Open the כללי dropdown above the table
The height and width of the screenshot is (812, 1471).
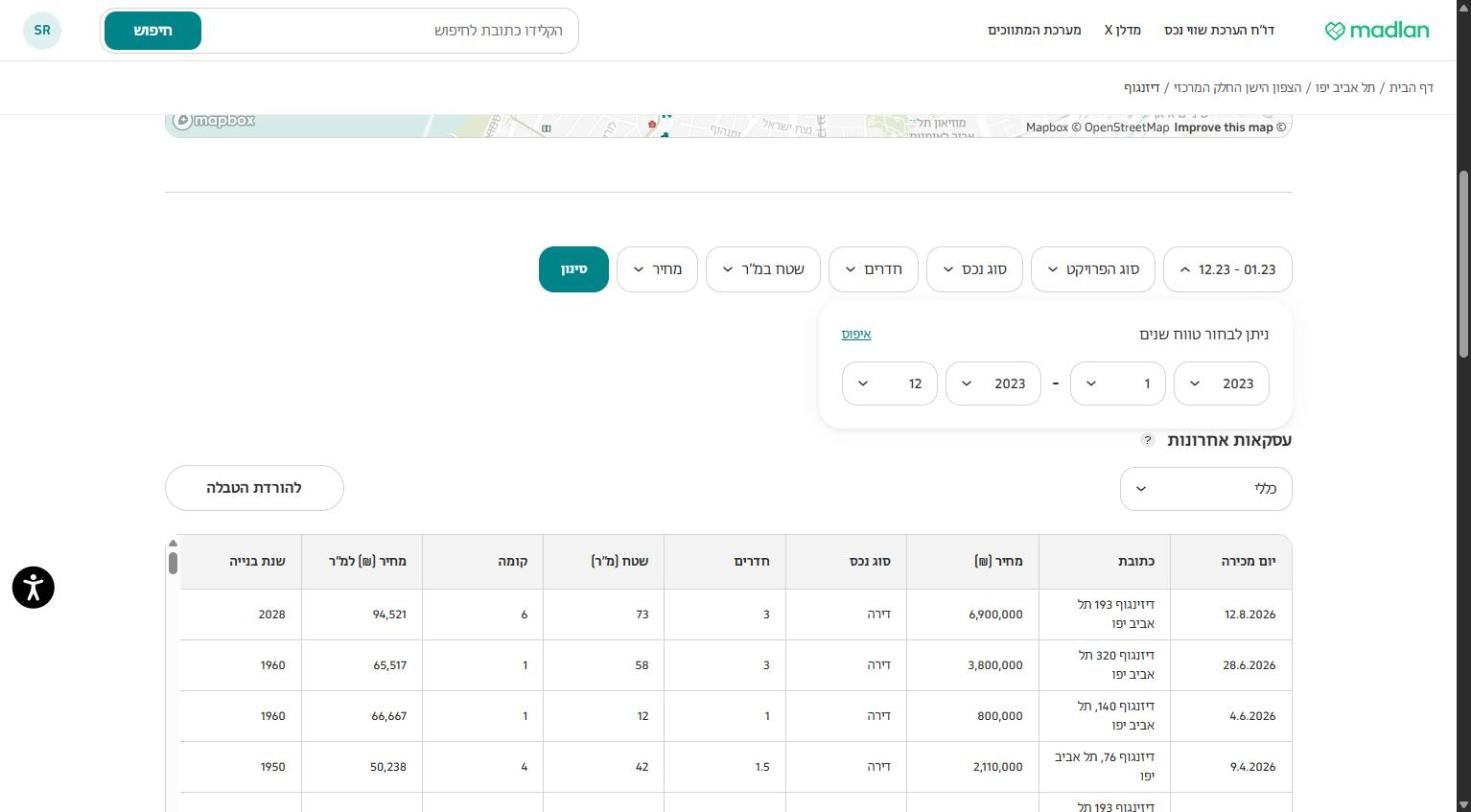point(1206,489)
